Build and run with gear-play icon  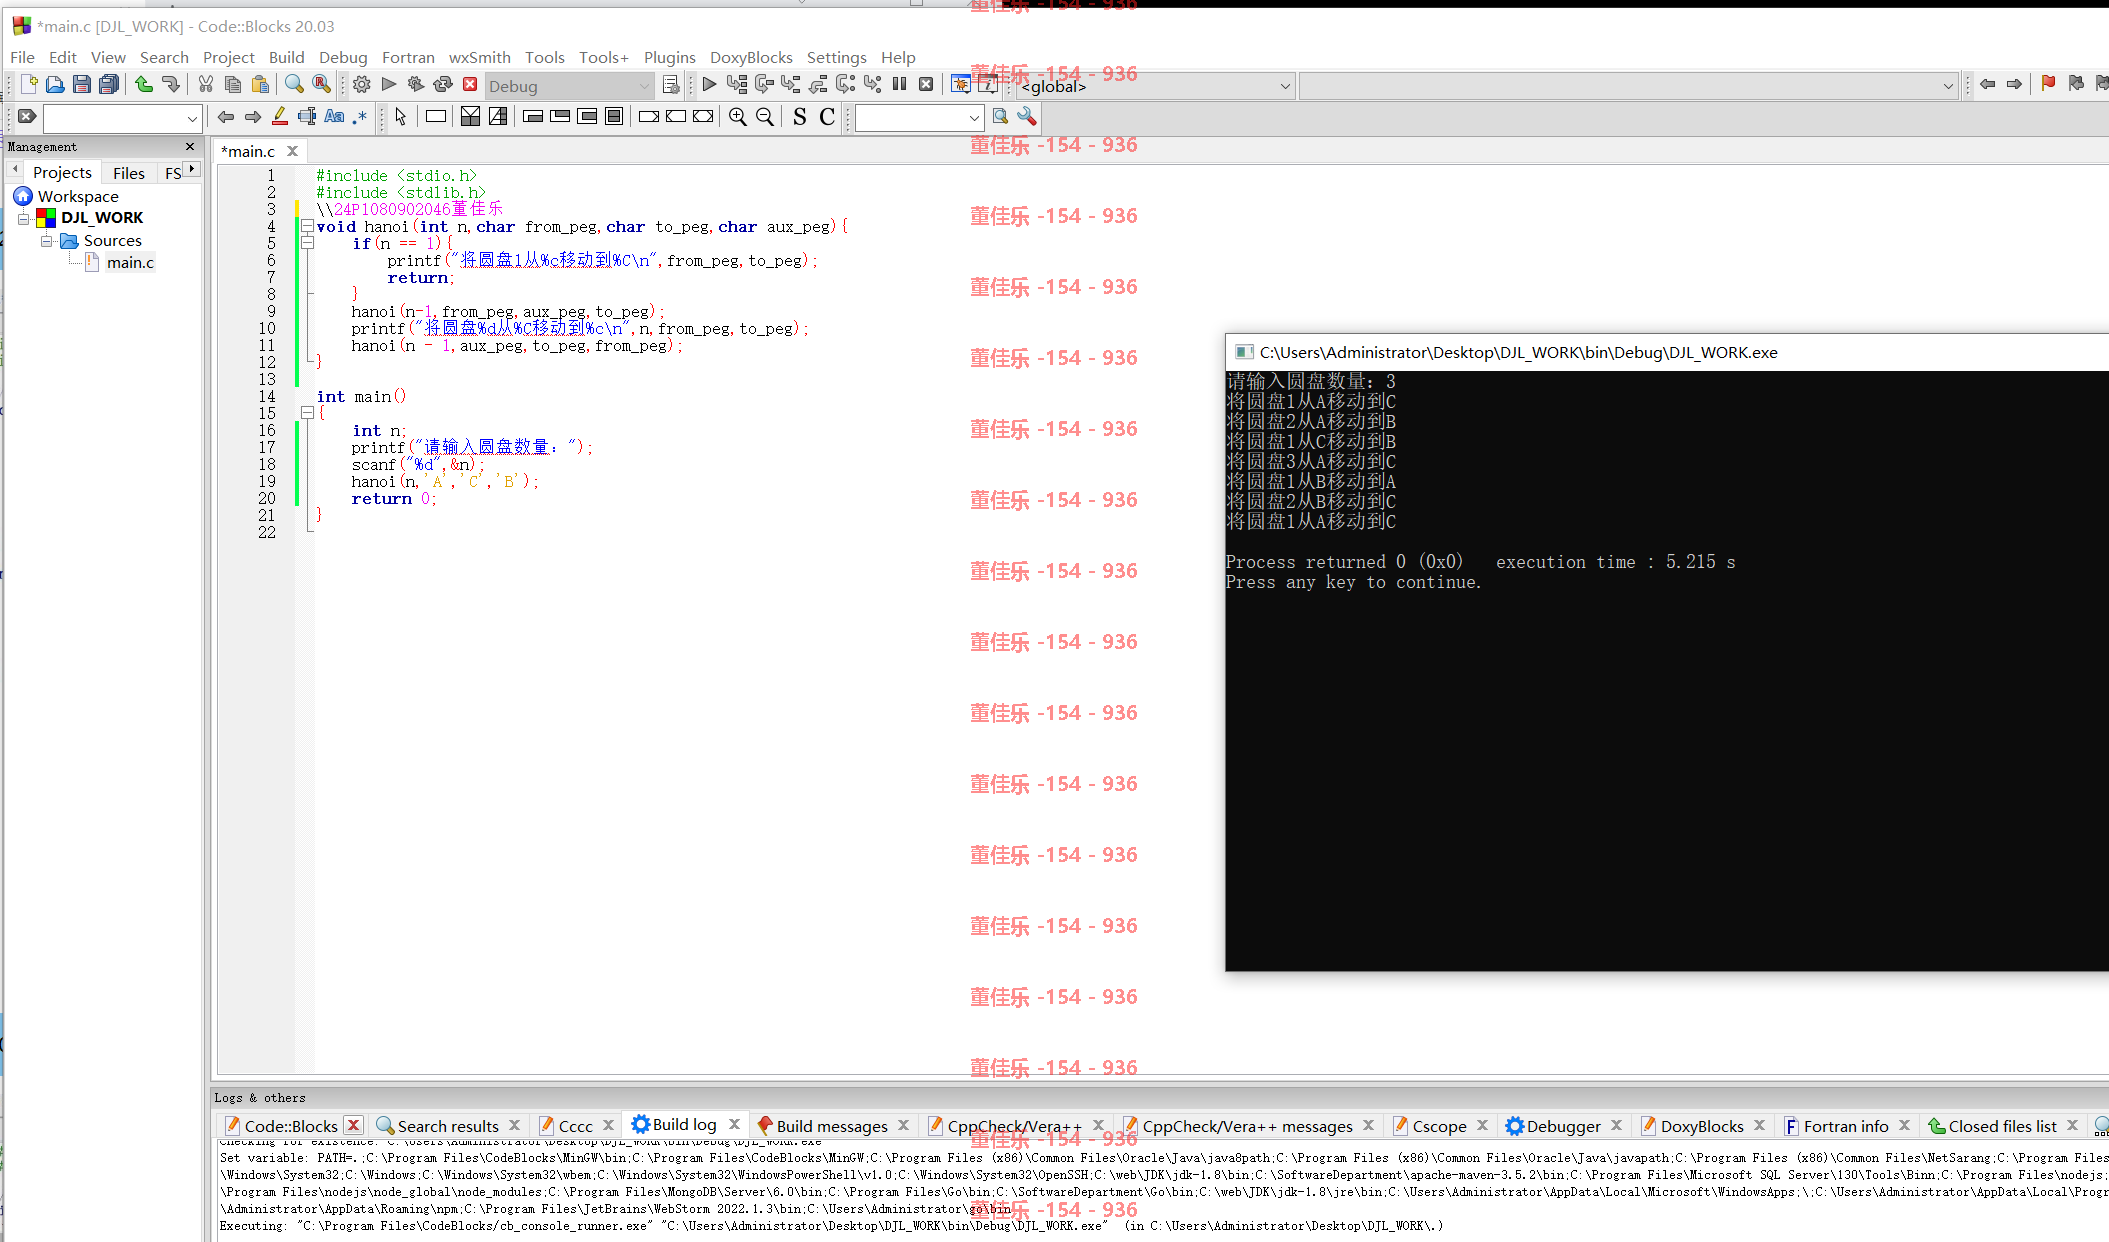pyautogui.click(x=416, y=85)
